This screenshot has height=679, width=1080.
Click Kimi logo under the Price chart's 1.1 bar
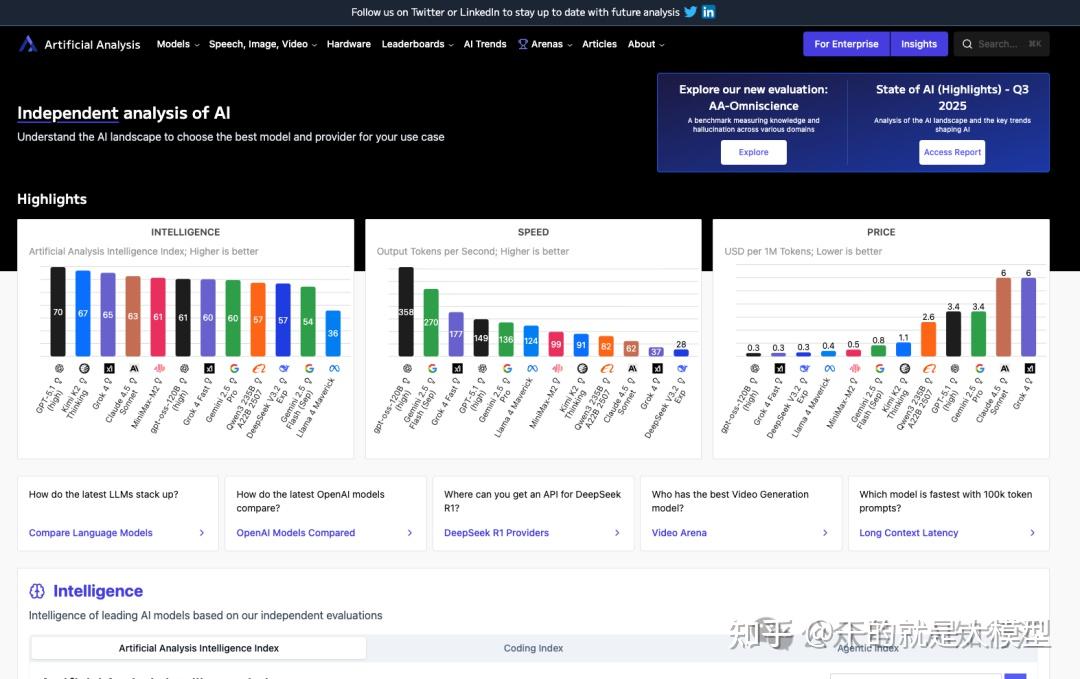point(905,368)
